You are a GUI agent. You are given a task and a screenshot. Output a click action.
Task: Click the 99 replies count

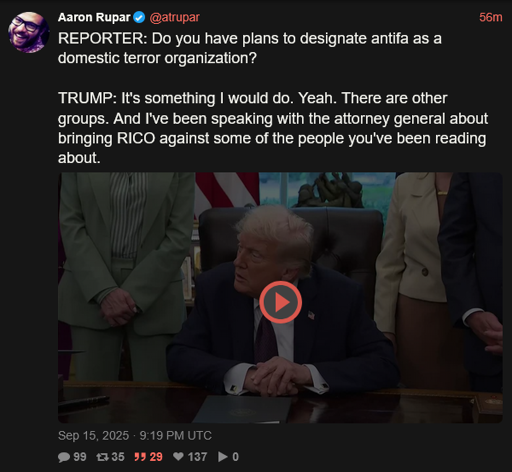pyautogui.click(x=80, y=457)
